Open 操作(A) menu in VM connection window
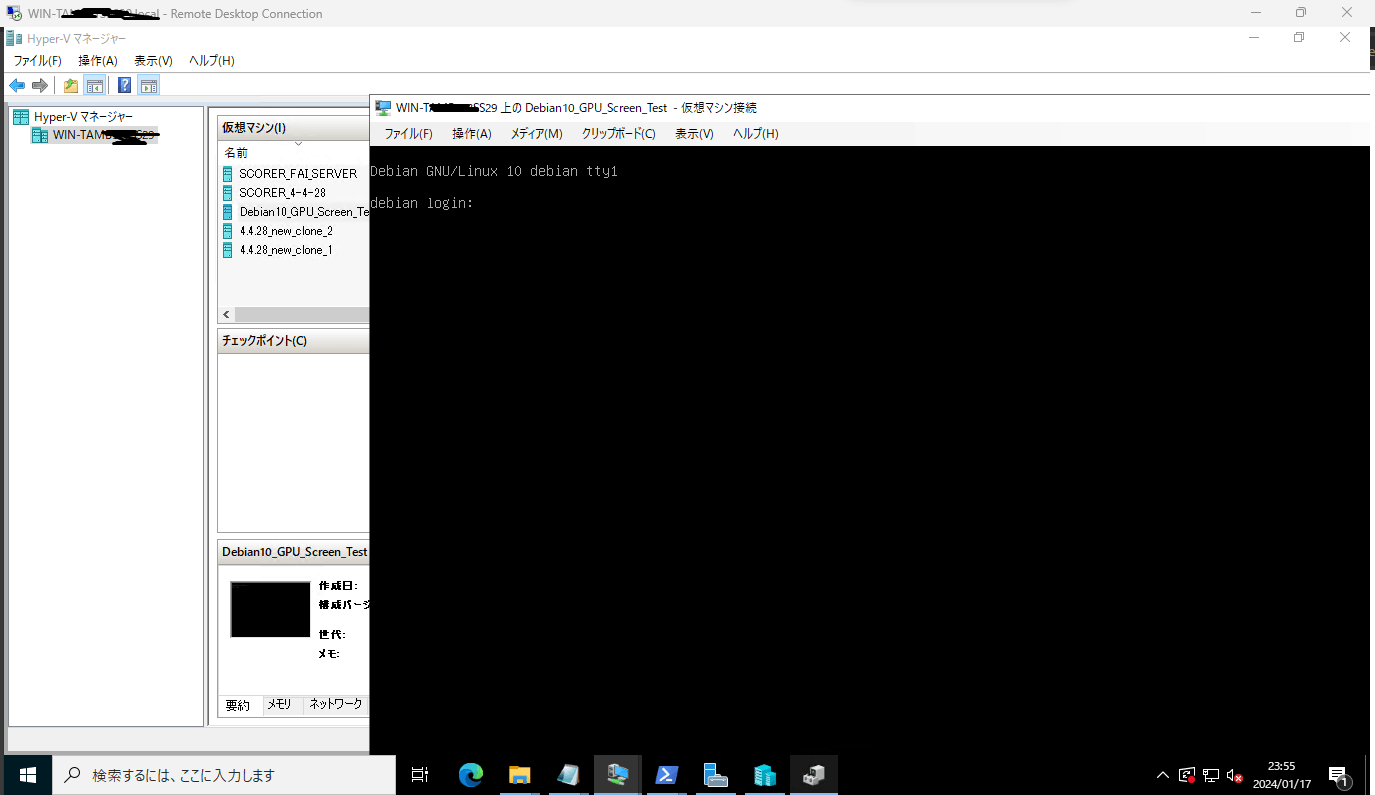This screenshot has height=795, width=1375. click(x=472, y=134)
